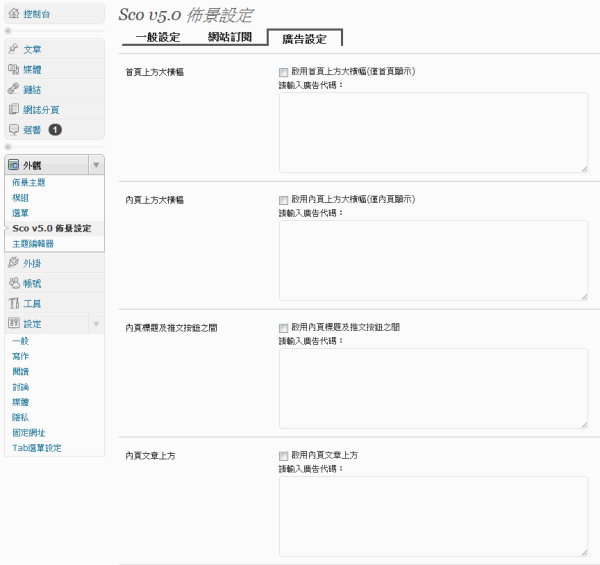This screenshot has width=600, height=565.
Task: Click the Media (媒體) icon in sidebar
Action: (x=13, y=69)
